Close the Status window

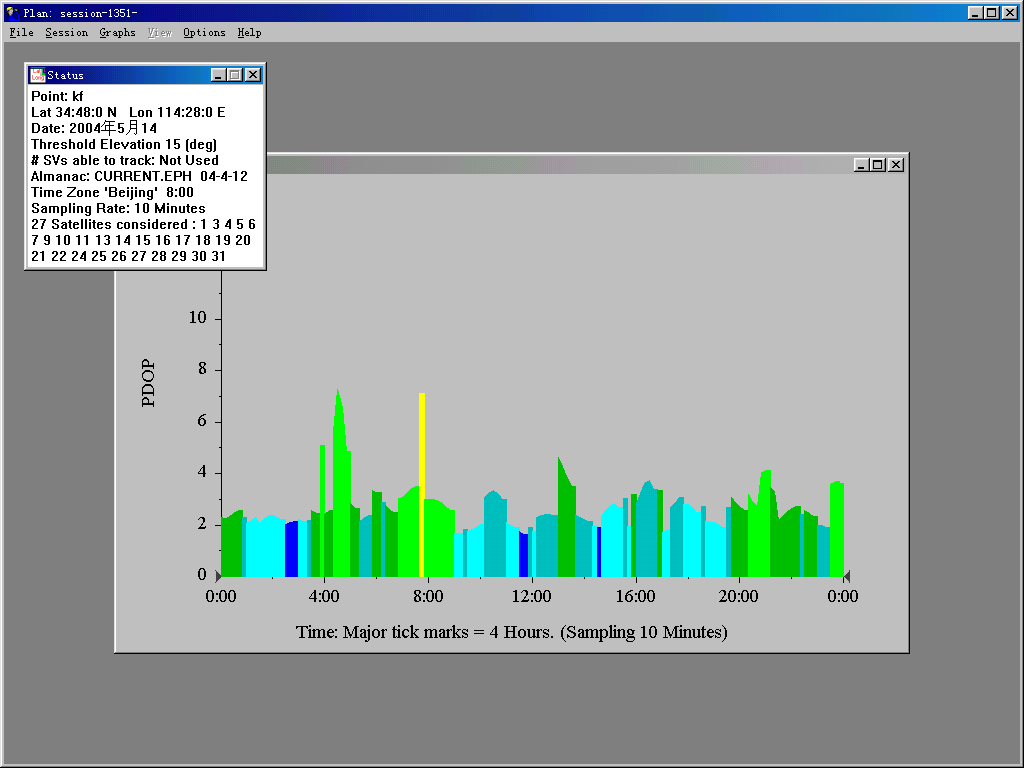(x=253, y=75)
